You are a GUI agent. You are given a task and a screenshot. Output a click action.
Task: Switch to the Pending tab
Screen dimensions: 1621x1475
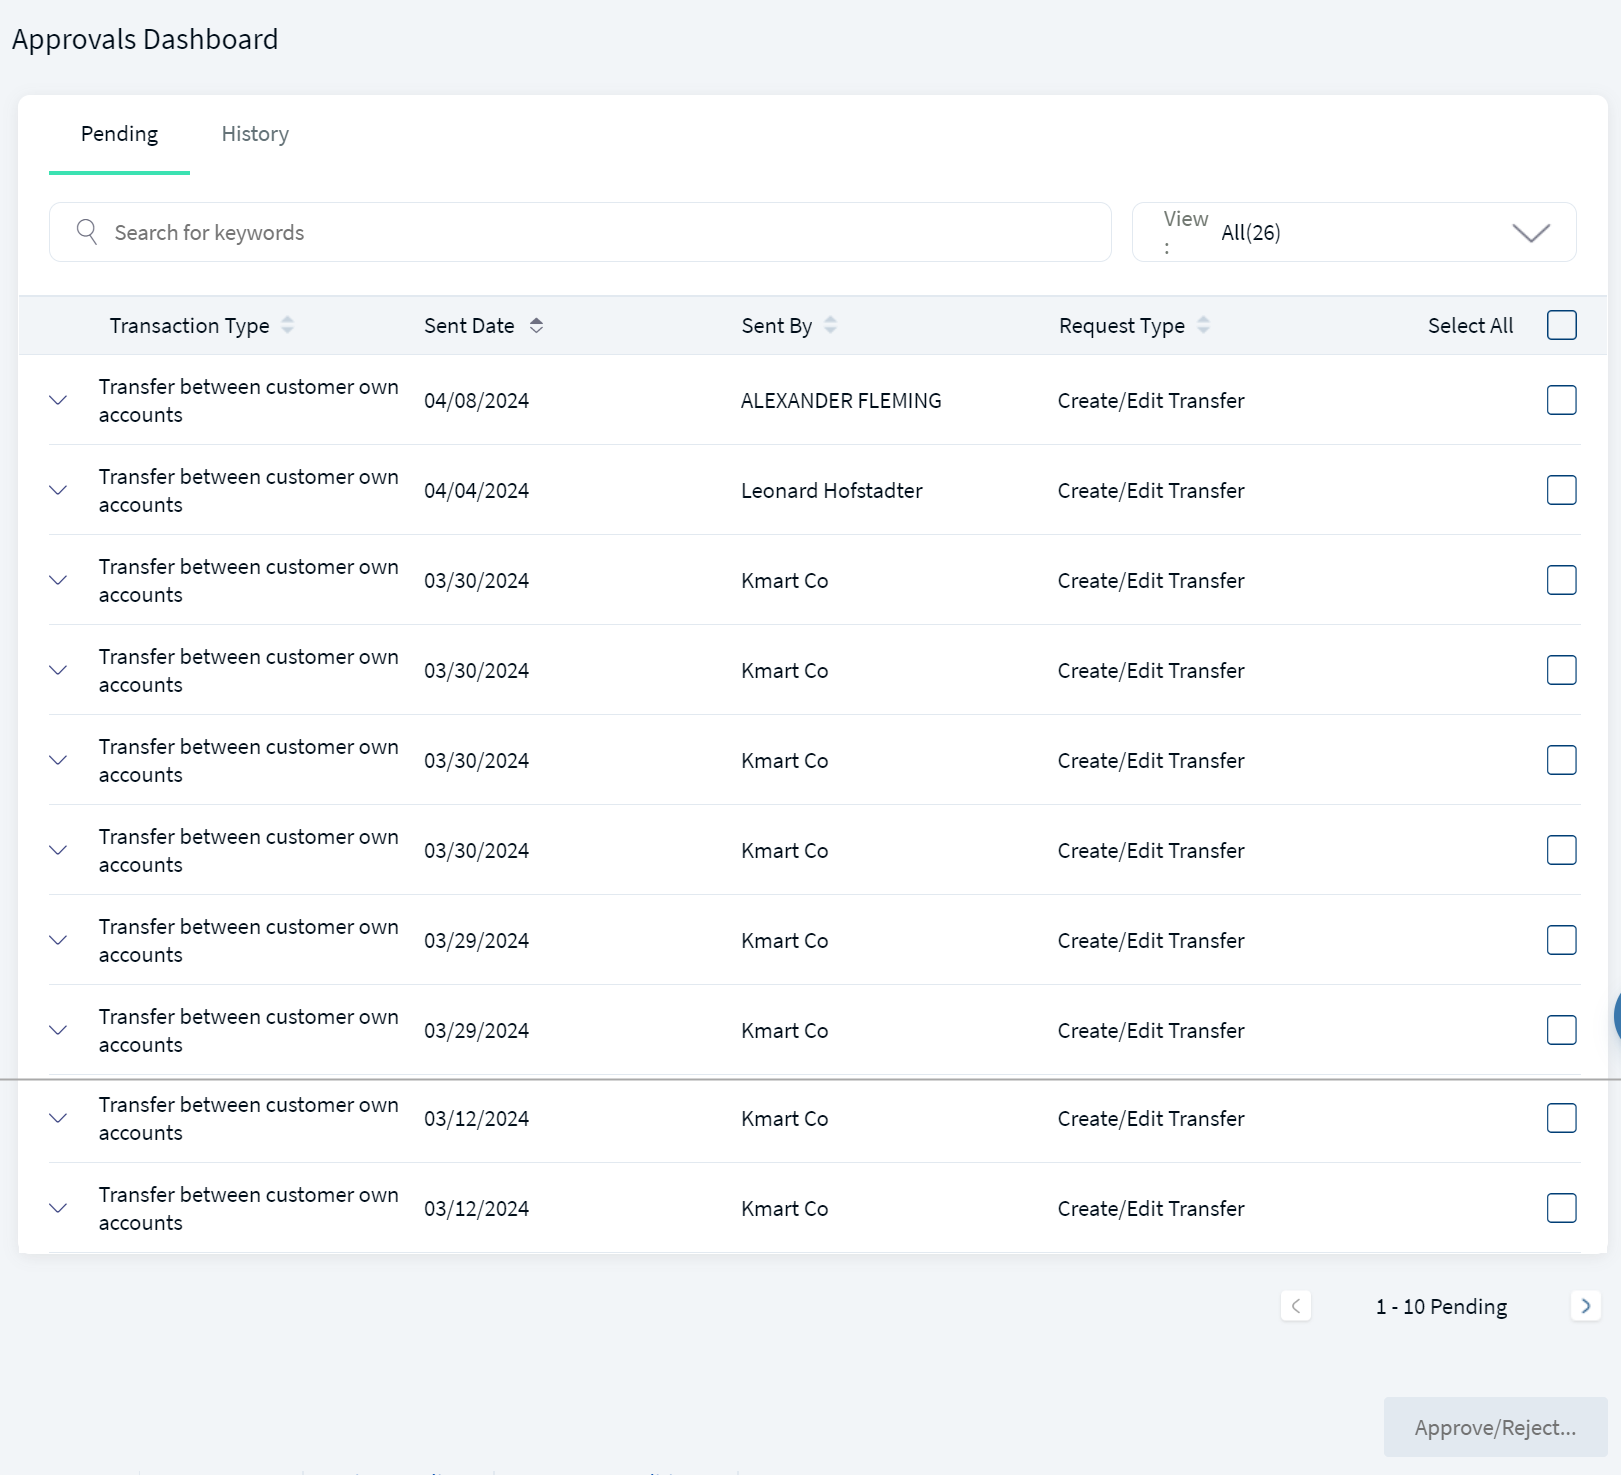point(119,134)
